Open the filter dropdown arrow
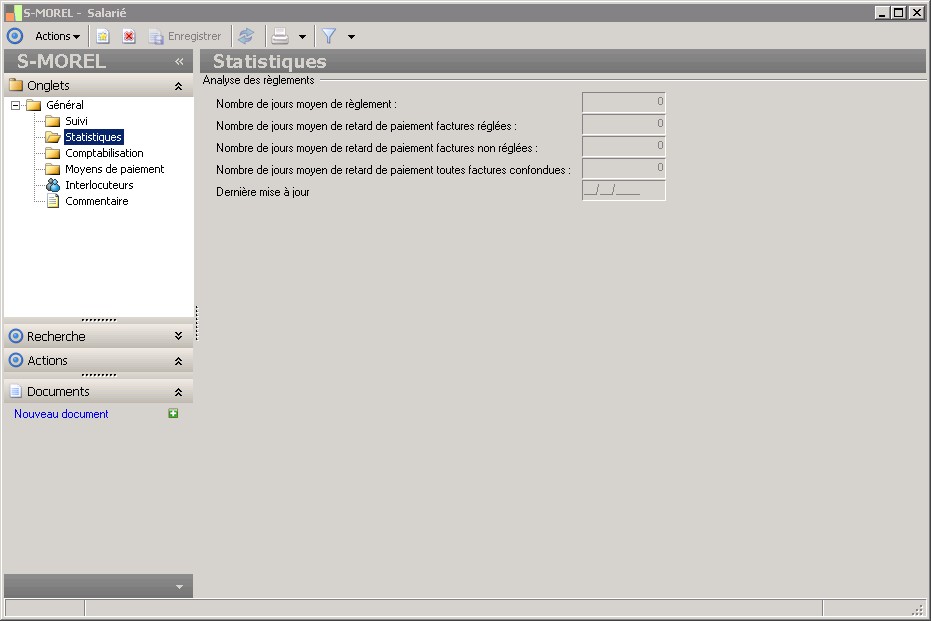The height and width of the screenshot is (621, 931). tap(352, 37)
